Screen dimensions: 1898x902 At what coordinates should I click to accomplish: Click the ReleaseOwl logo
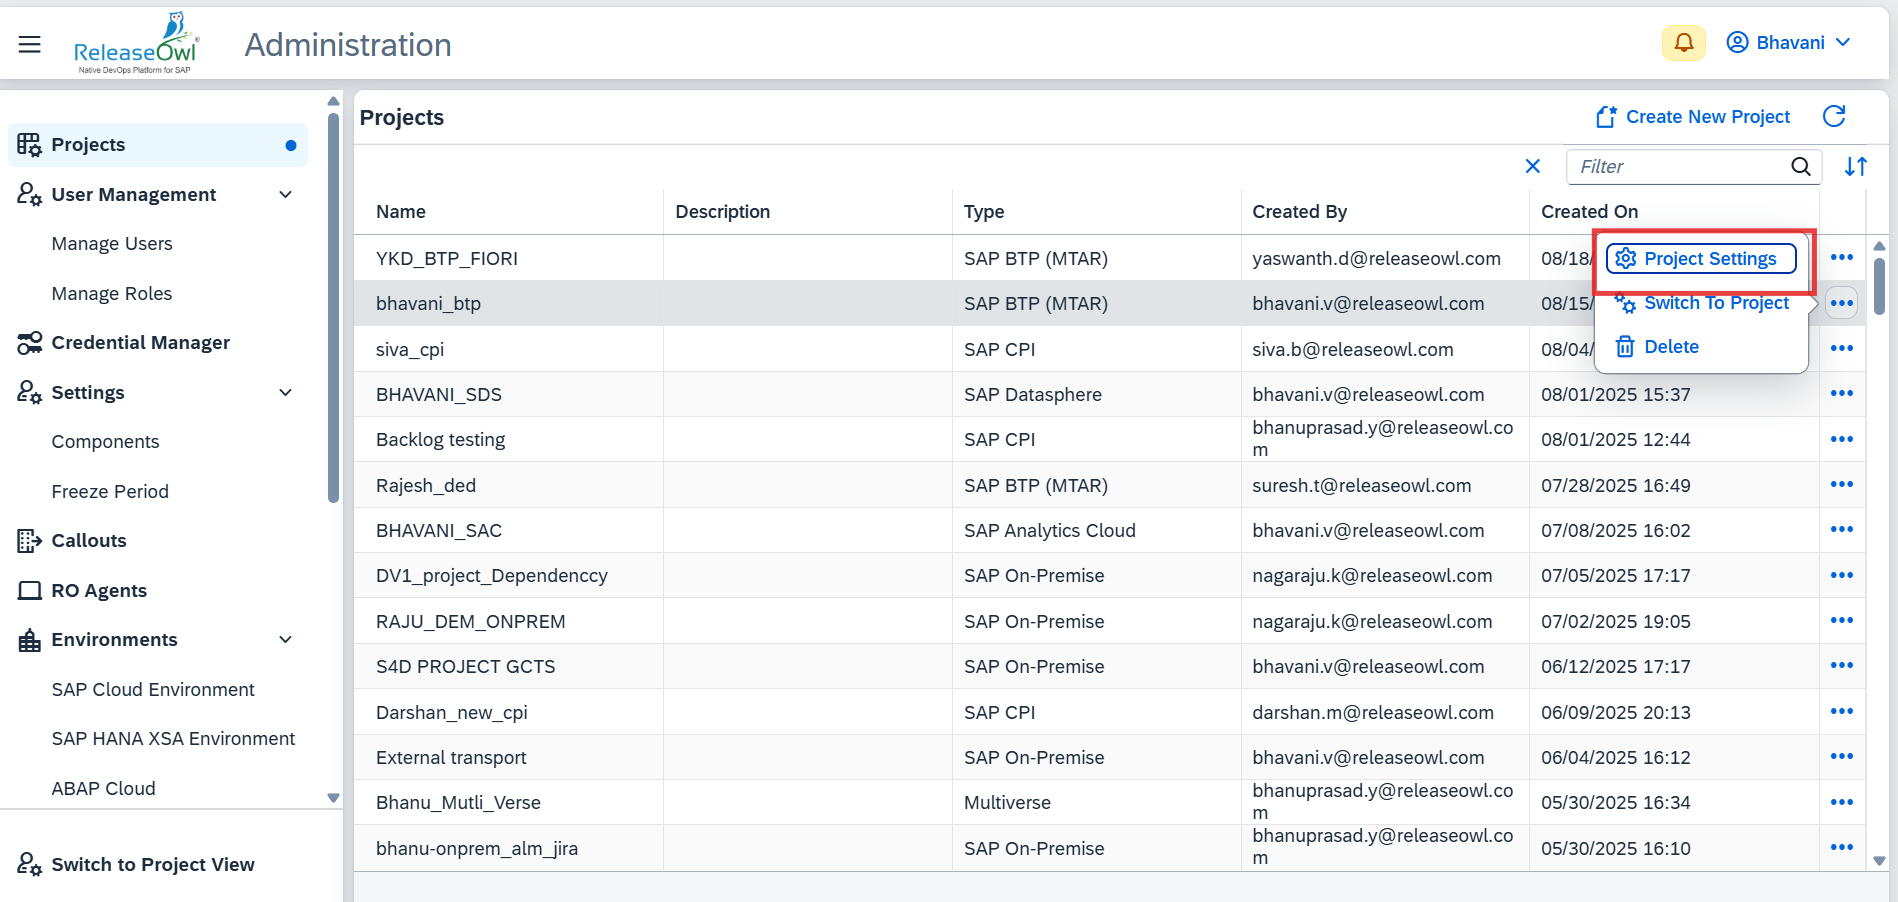coord(136,43)
